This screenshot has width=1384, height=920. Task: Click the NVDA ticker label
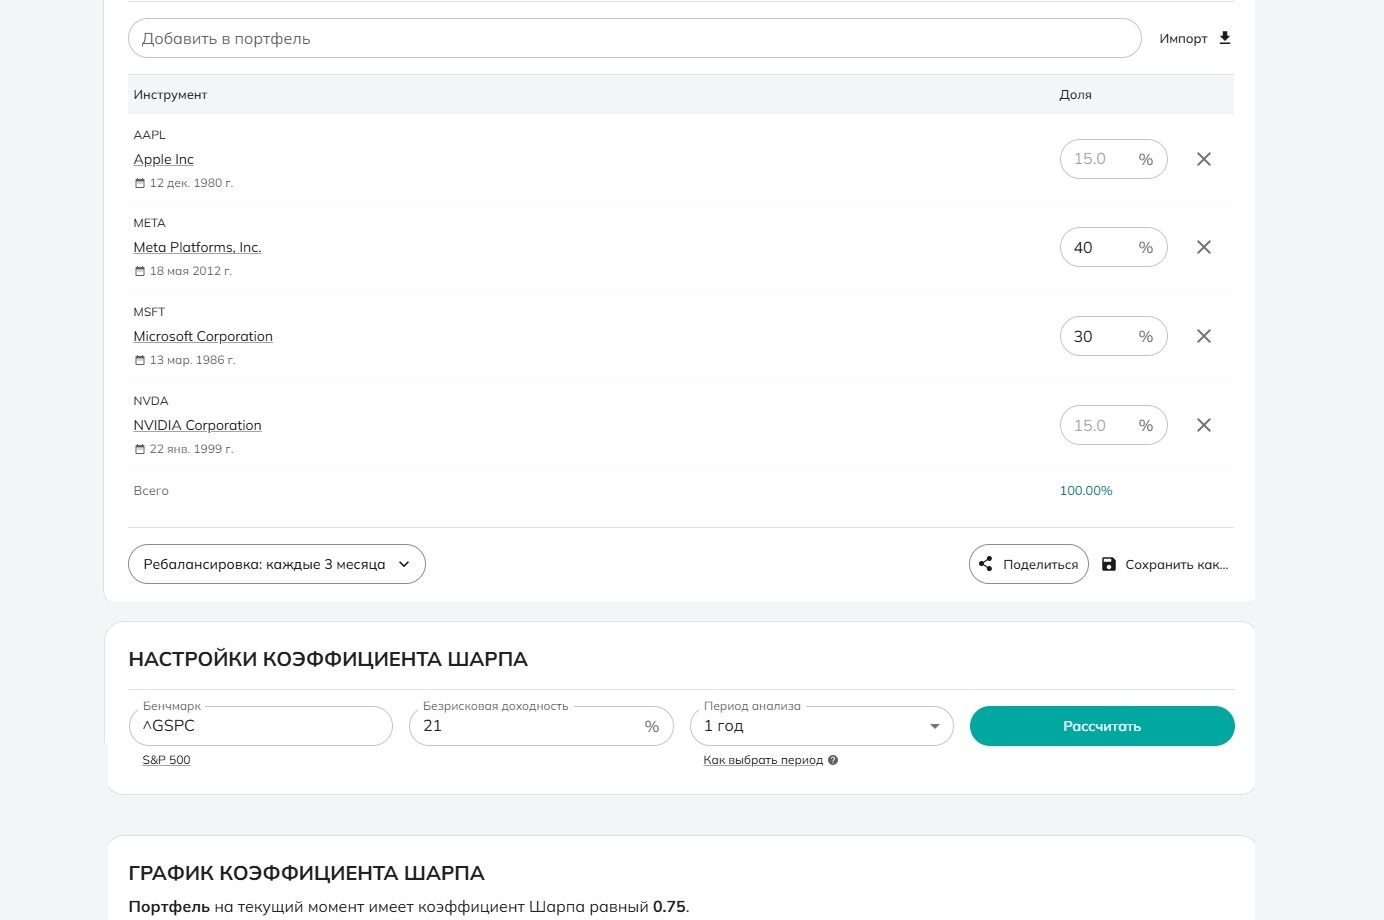pos(151,401)
